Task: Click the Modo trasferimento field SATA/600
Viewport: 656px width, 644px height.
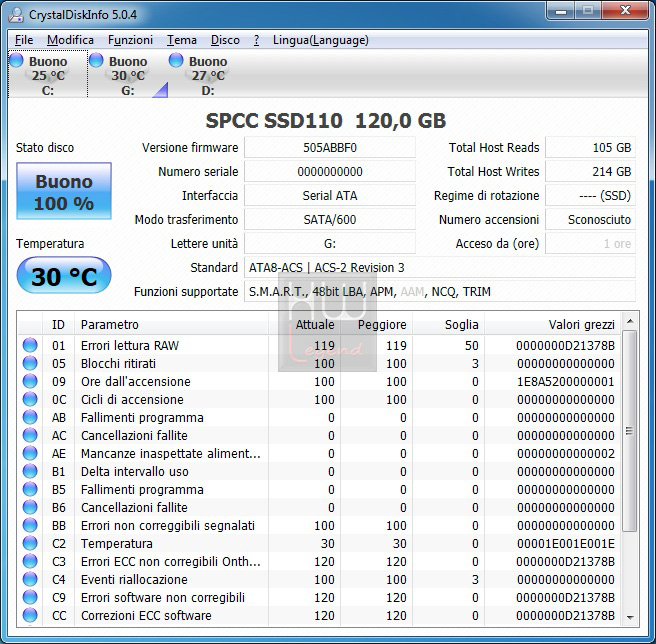Action: (x=330, y=220)
